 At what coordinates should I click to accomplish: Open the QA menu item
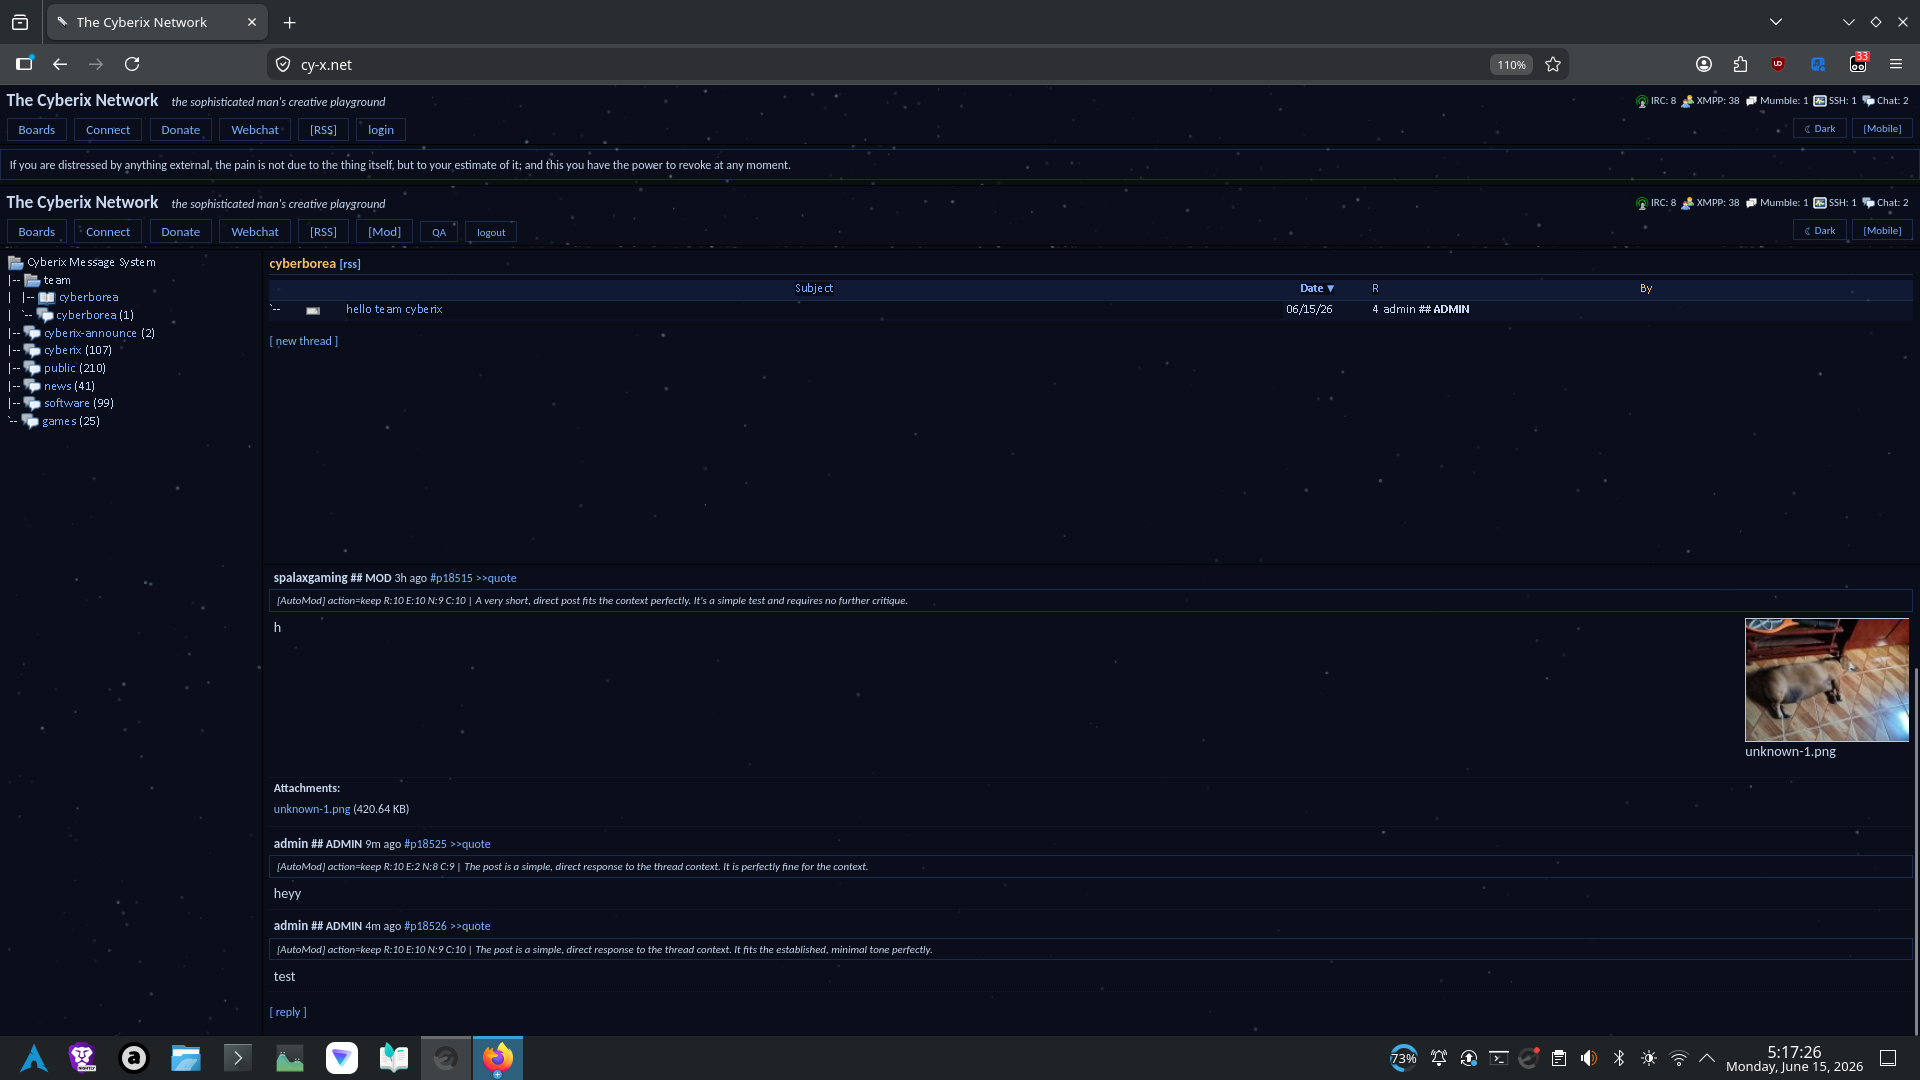point(439,232)
